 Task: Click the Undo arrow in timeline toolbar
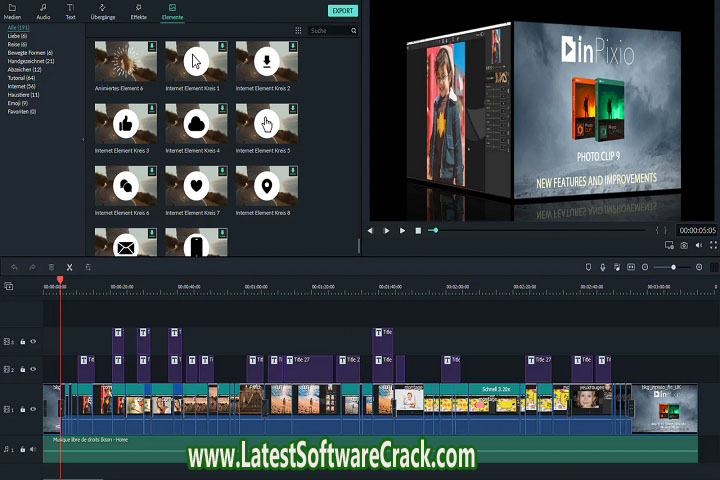14,267
